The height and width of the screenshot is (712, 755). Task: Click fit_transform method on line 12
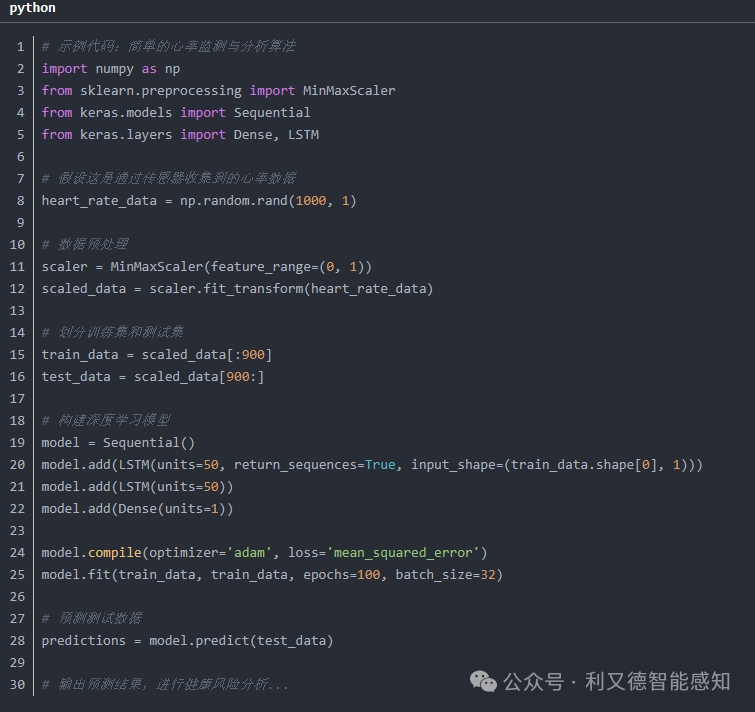coord(253,289)
